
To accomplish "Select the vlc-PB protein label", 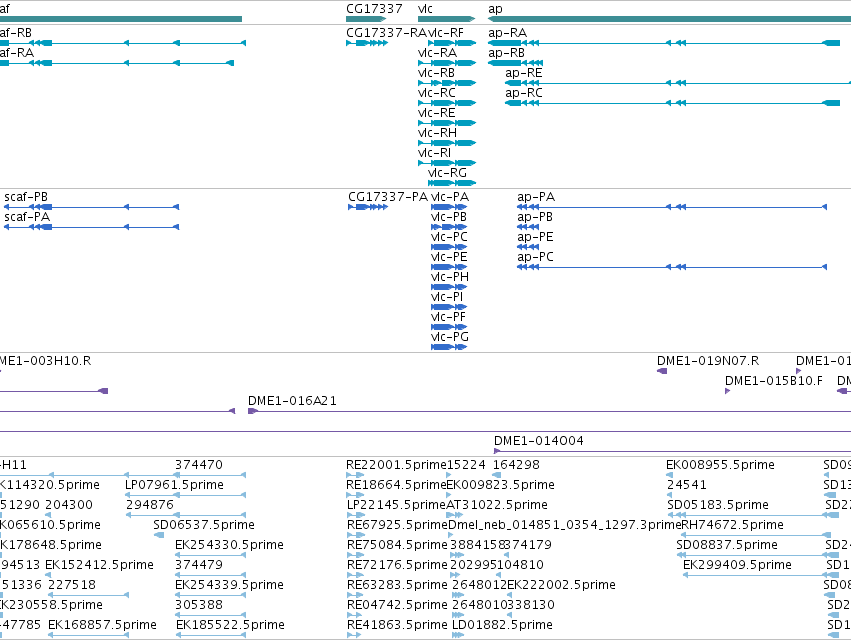I will coord(448,217).
